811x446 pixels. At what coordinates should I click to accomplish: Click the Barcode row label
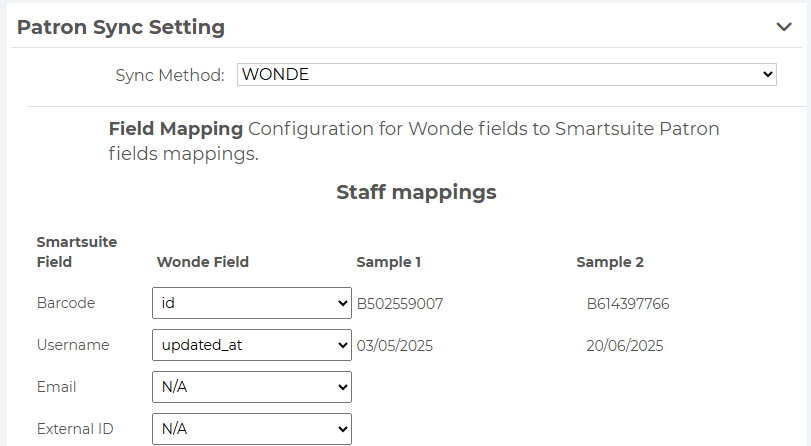tap(66, 303)
